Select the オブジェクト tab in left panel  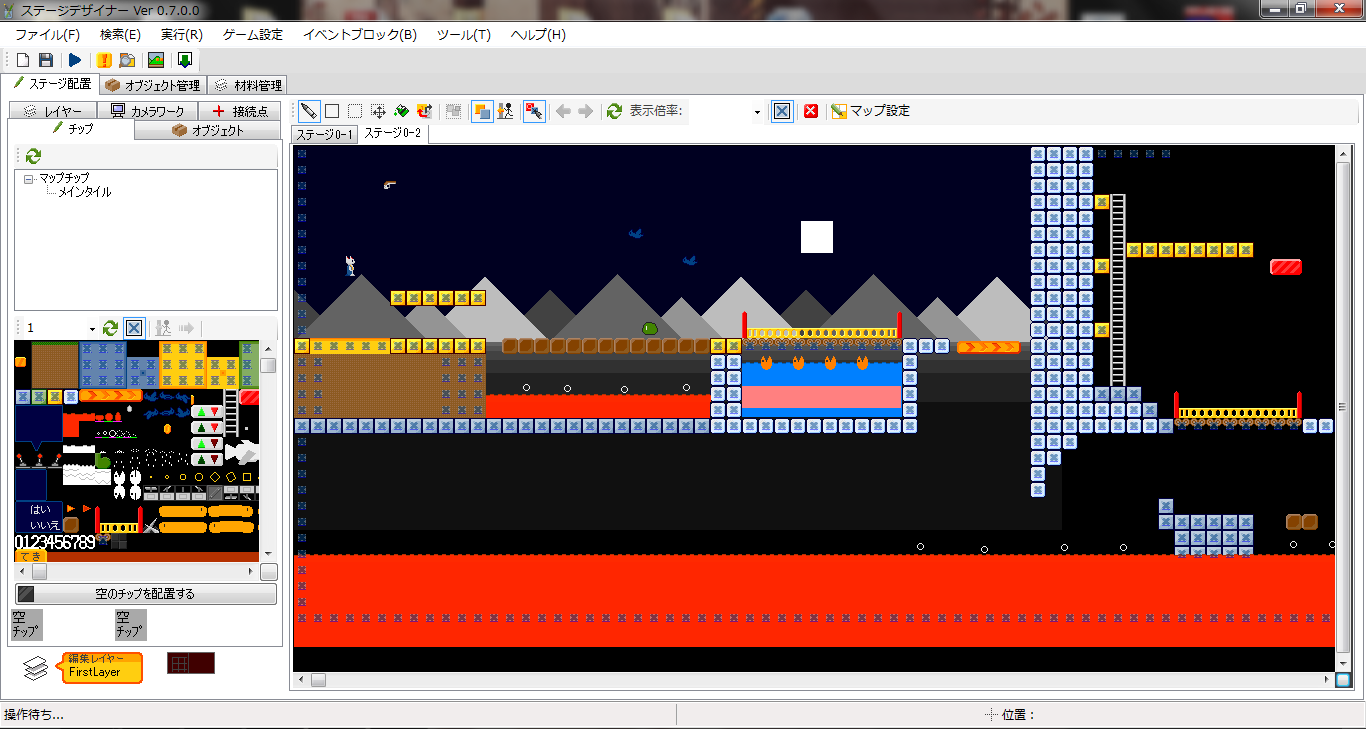(x=208, y=130)
